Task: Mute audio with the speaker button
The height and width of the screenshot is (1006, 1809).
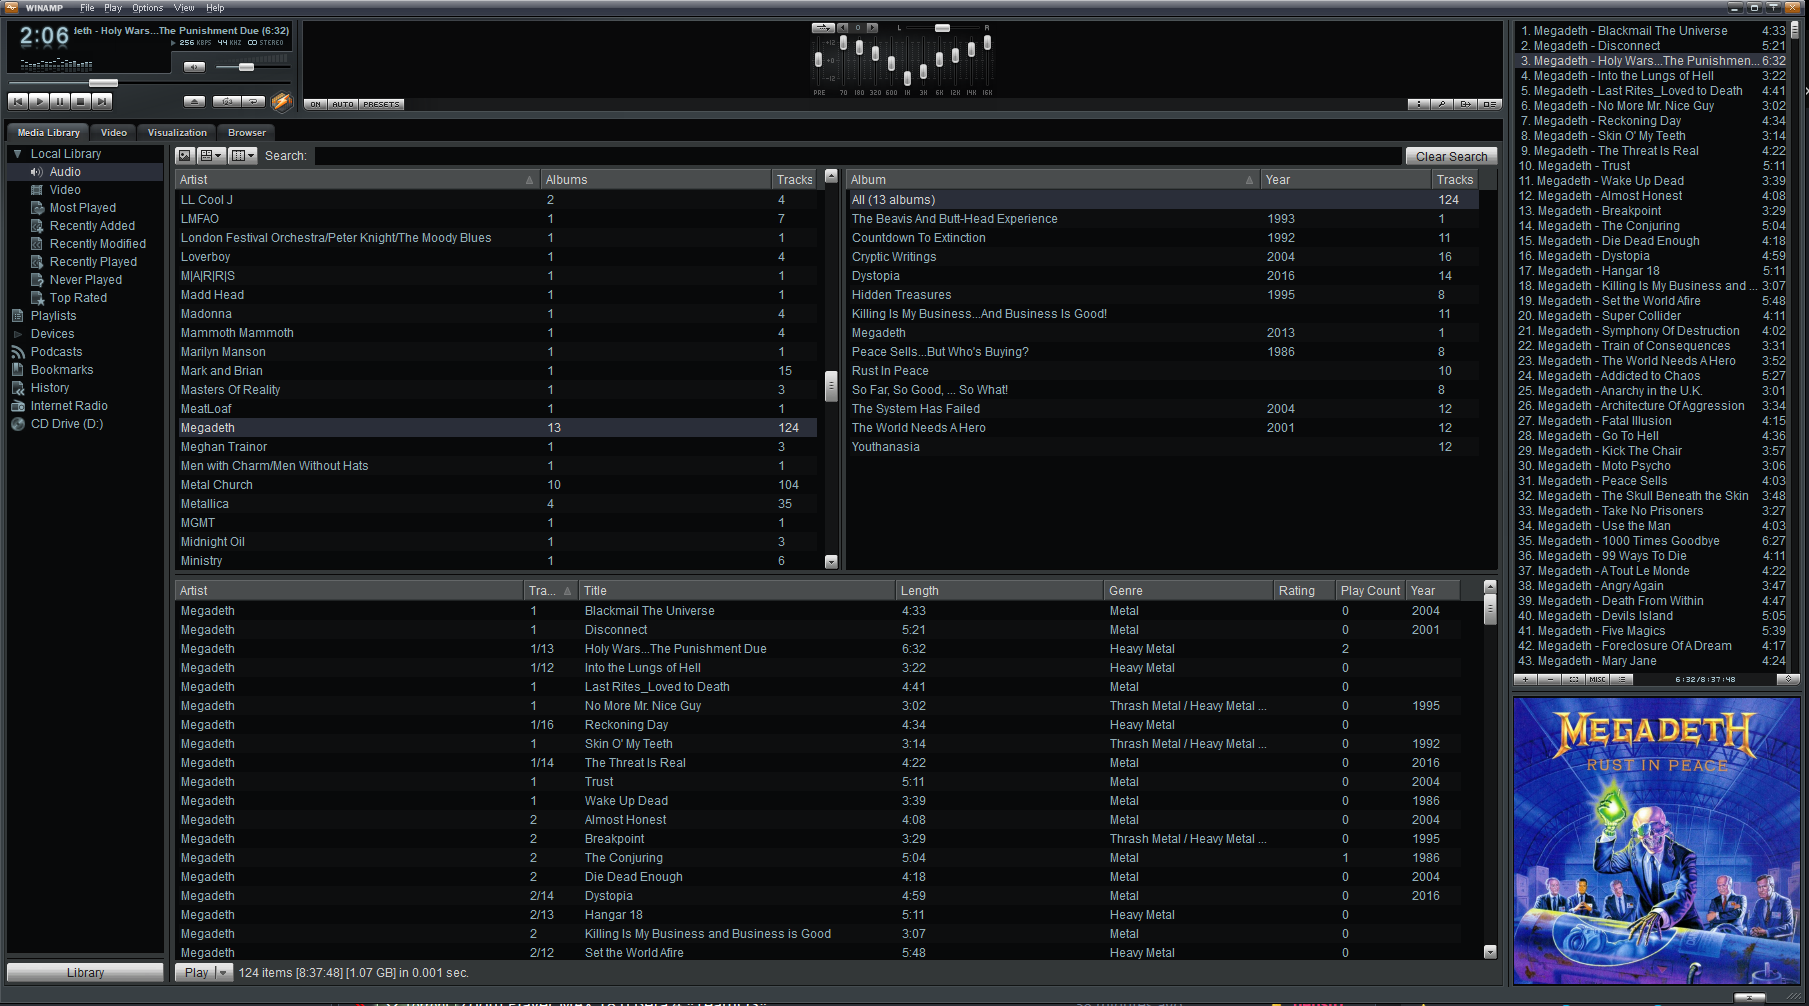Action: pos(195,67)
